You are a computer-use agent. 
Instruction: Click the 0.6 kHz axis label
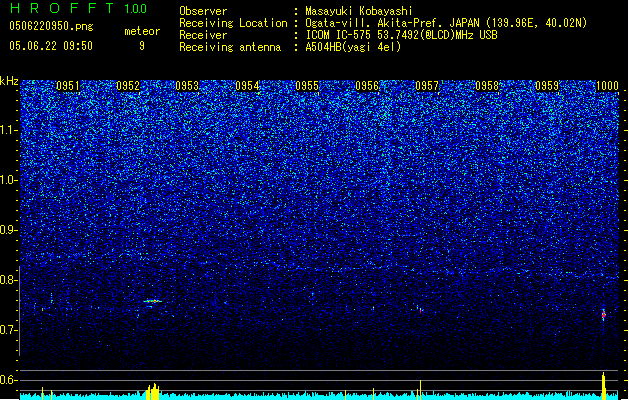click(8, 380)
